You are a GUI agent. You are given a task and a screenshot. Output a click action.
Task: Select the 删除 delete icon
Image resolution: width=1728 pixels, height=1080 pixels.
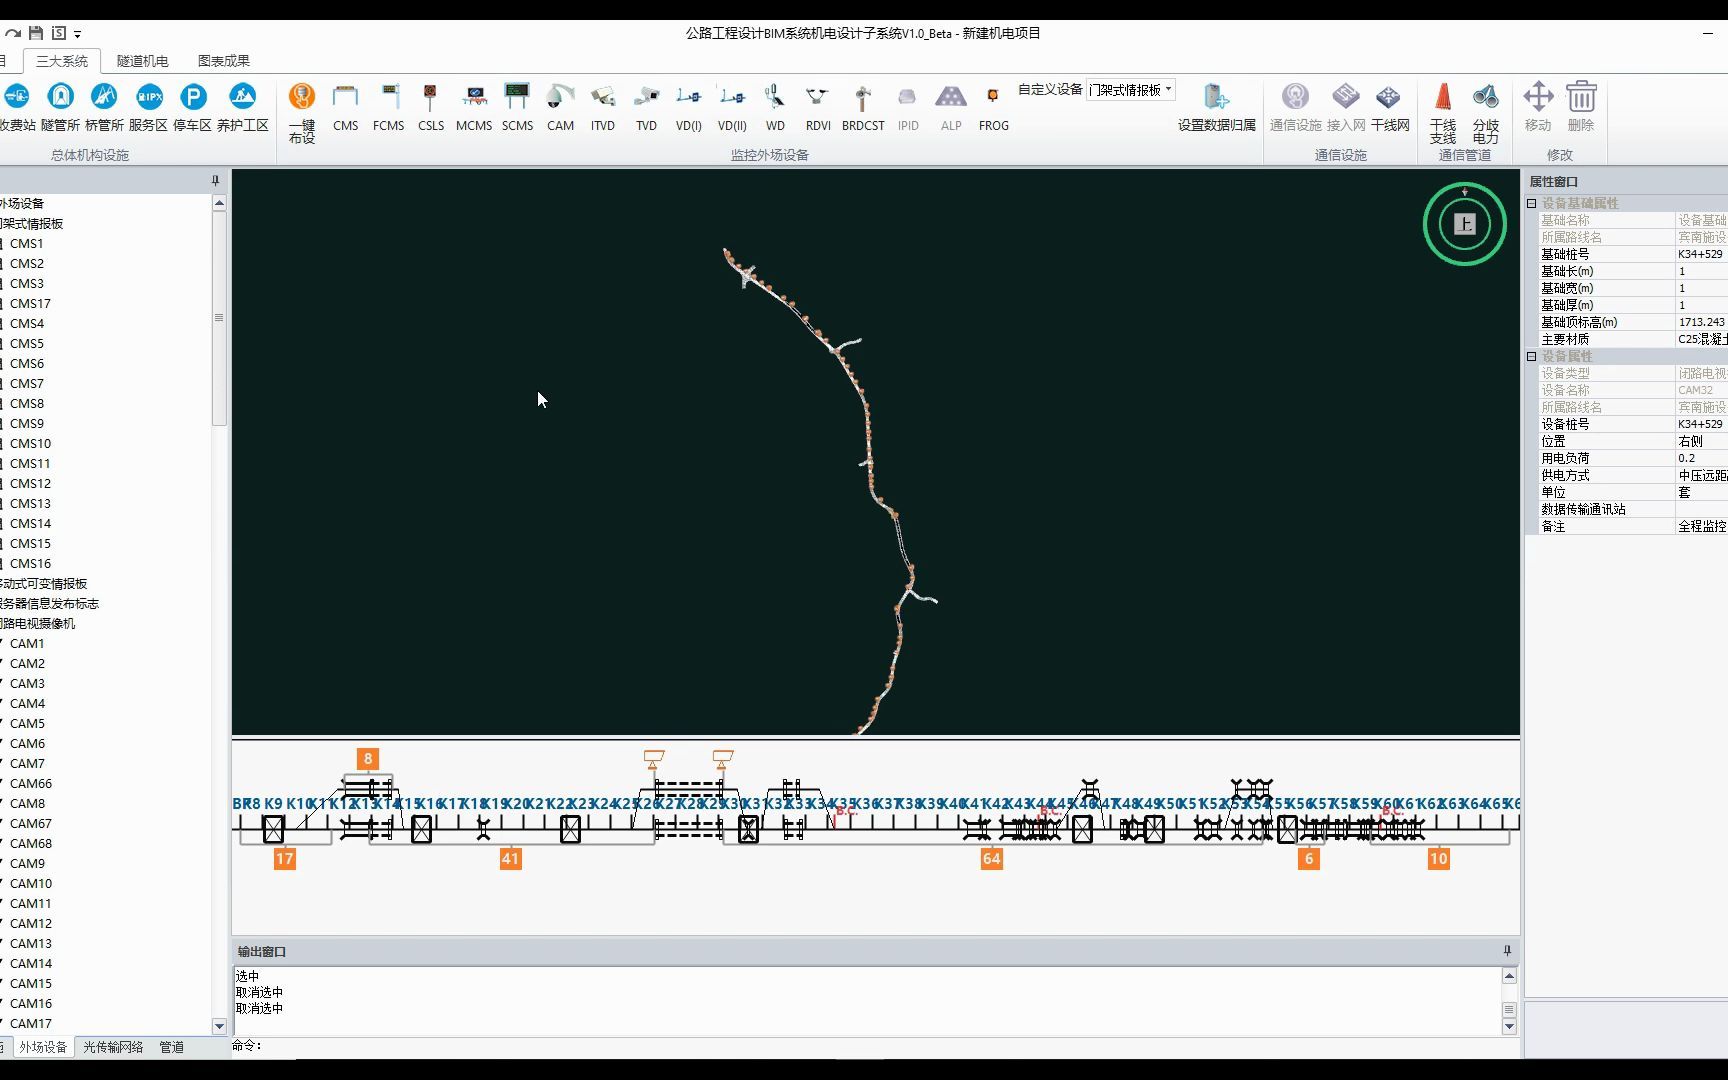pos(1581,105)
